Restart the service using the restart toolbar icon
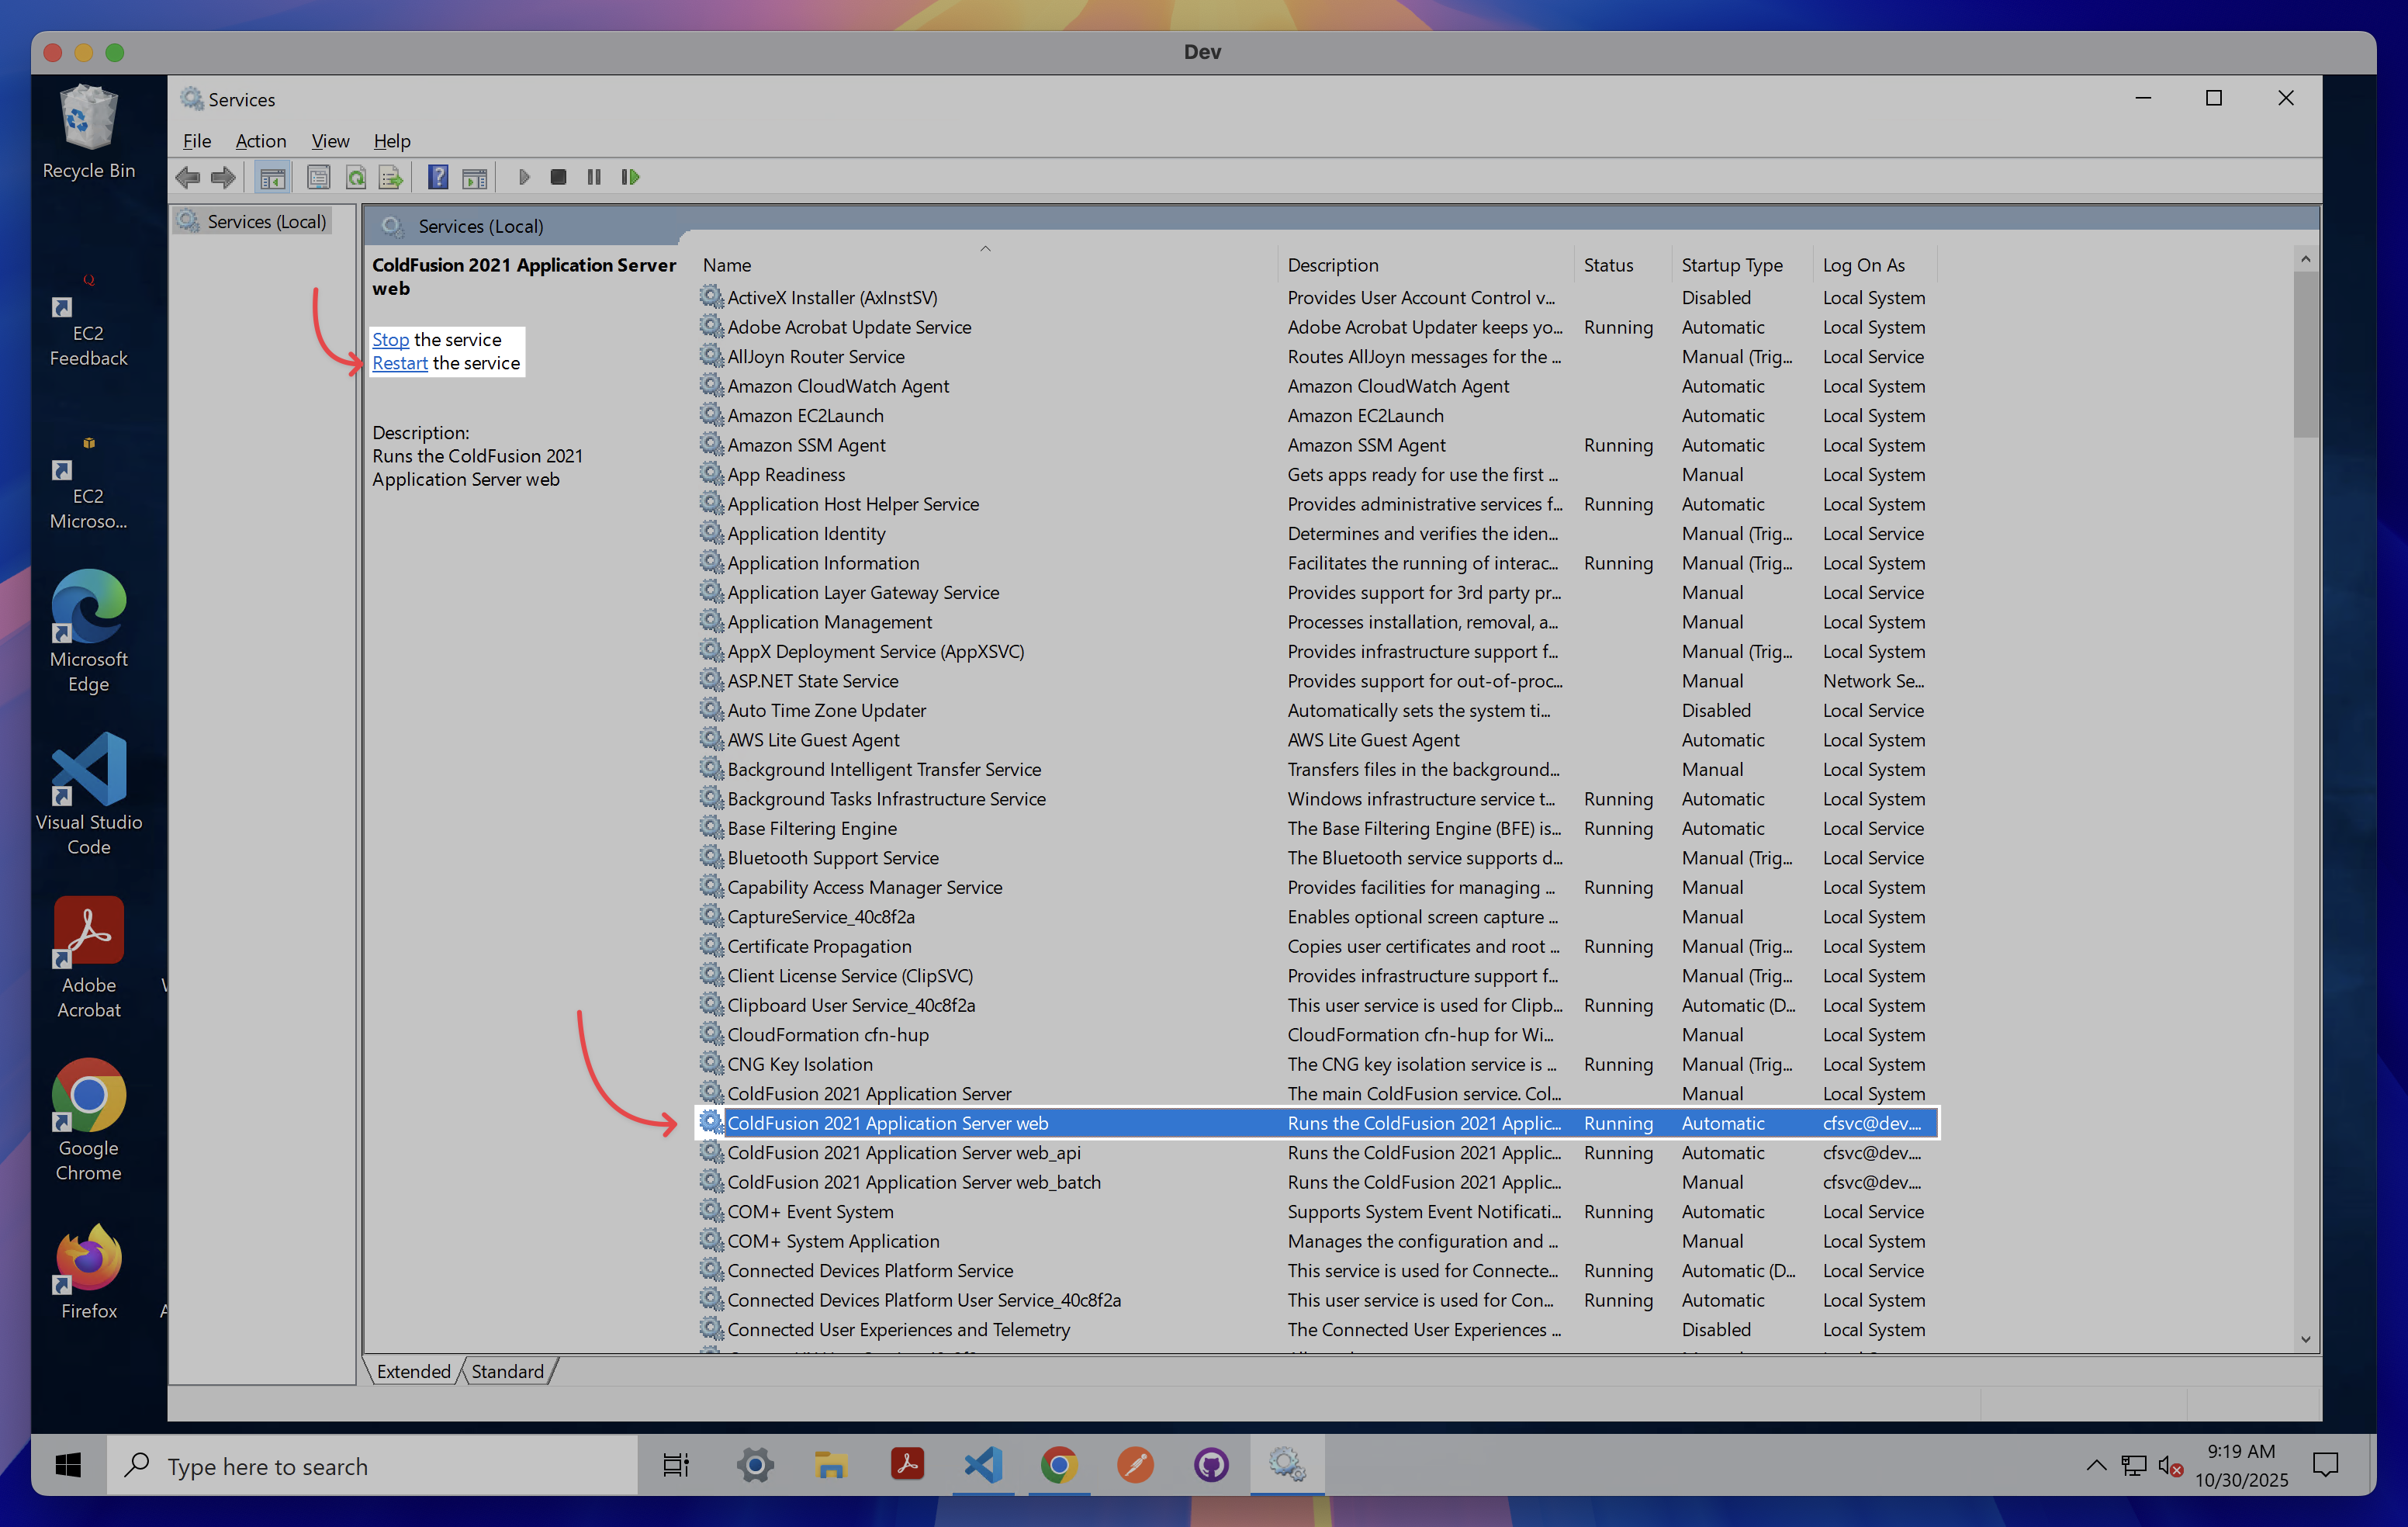The height and width of the screenshot is (1527, 2408). pos(630,177)
